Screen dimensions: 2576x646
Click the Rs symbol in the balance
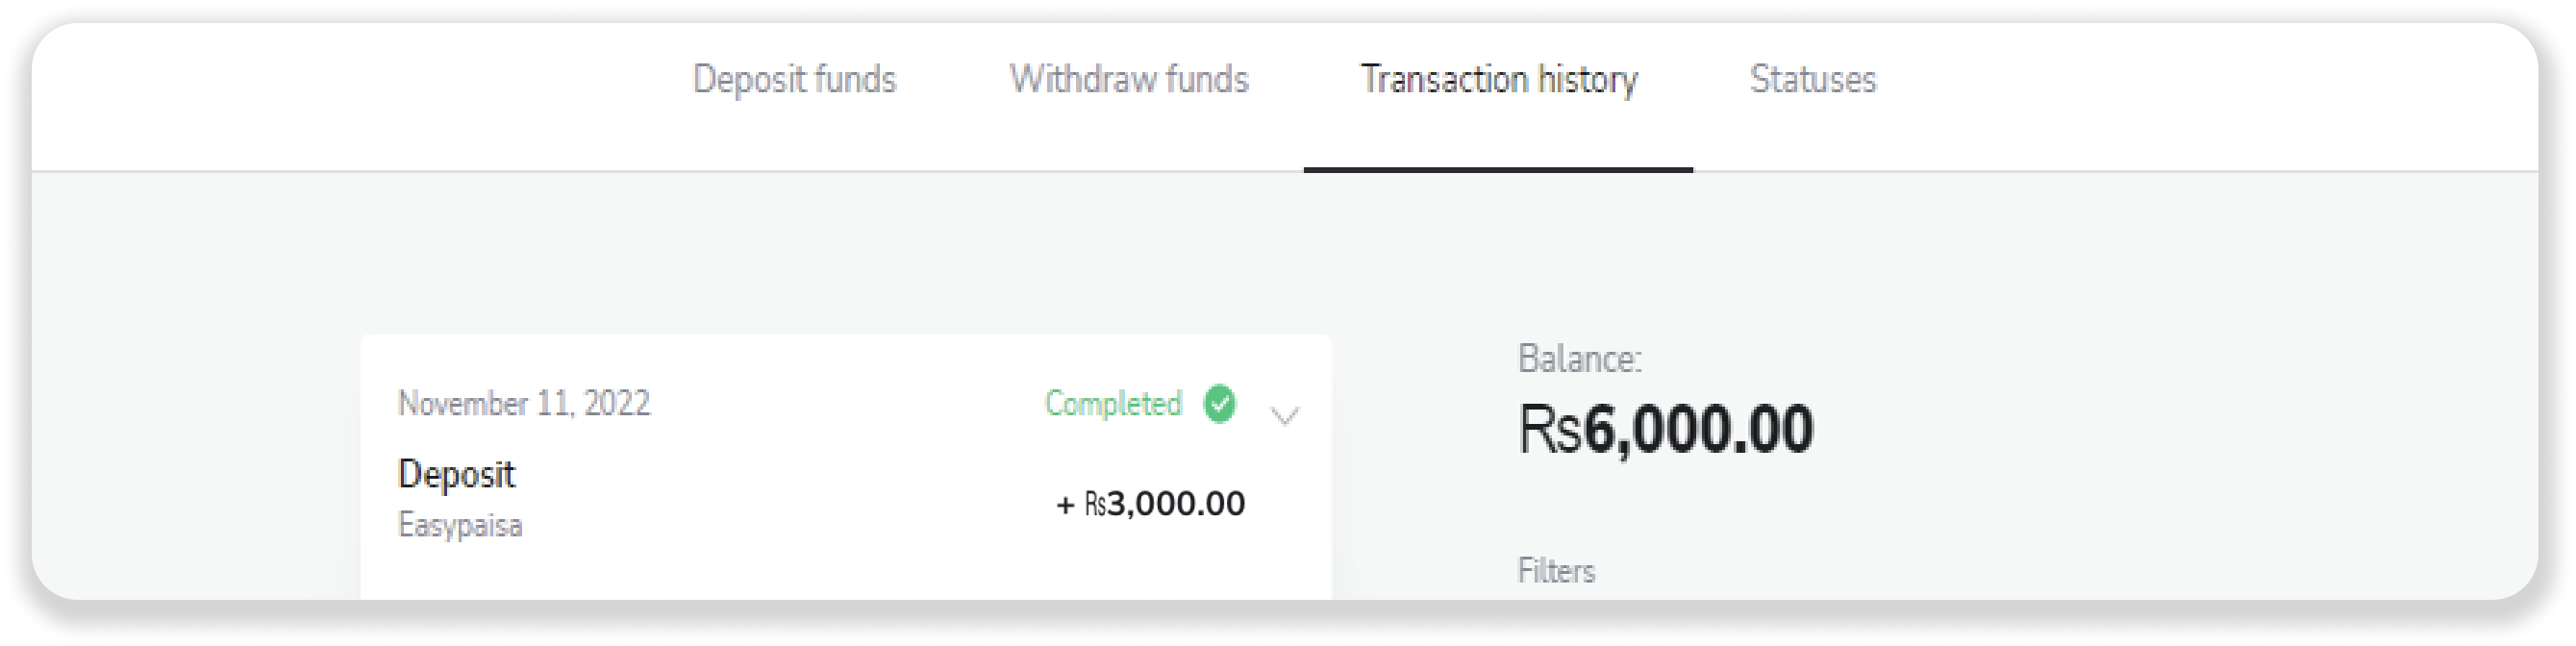click(1549, 431)
